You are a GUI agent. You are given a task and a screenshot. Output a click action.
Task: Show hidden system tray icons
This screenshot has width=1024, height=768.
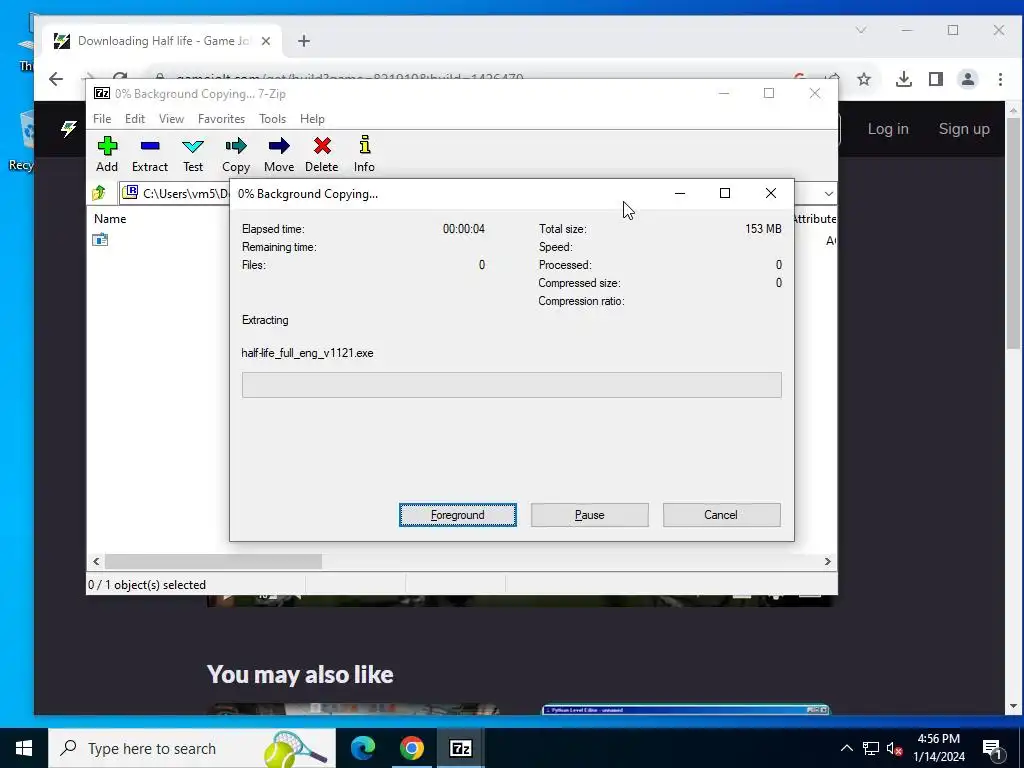point(846,748)
